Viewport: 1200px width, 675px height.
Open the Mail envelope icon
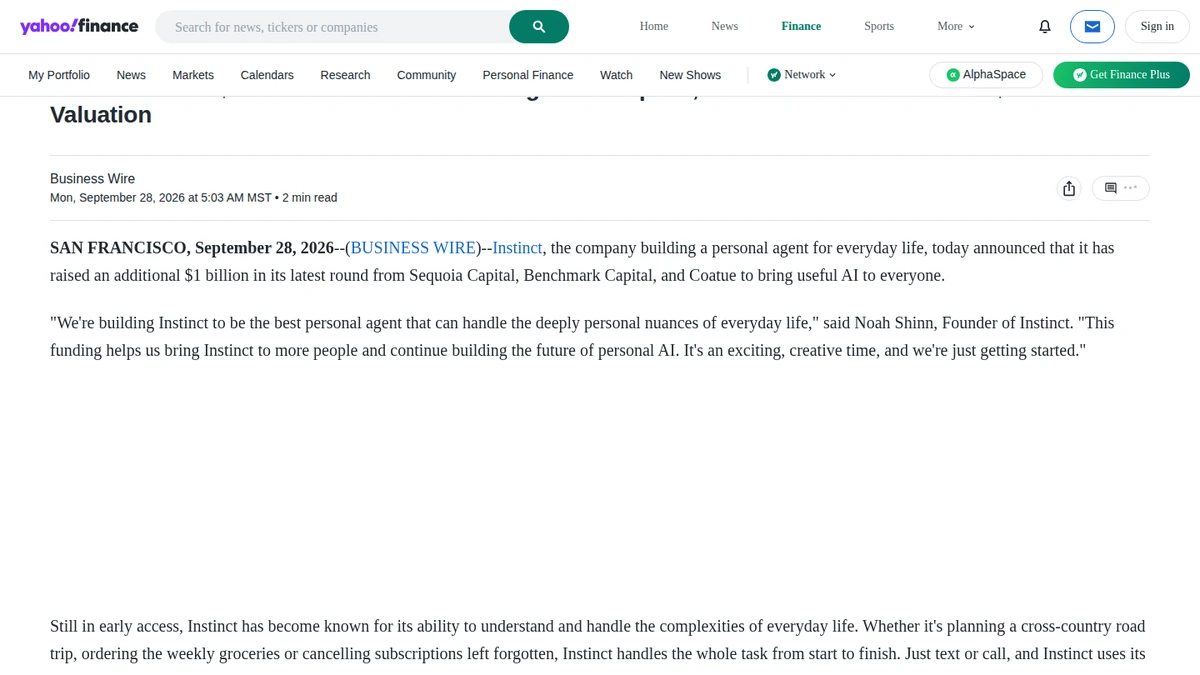pos(1092,27)
